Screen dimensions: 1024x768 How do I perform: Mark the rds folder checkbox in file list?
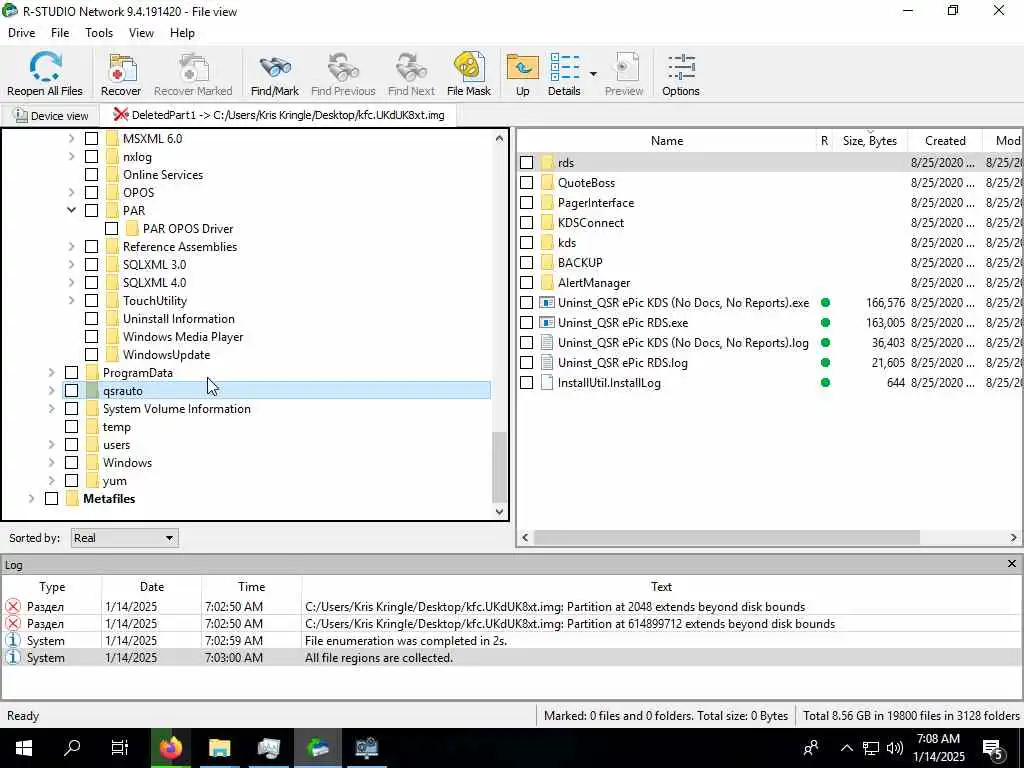[x=526, y=163]
